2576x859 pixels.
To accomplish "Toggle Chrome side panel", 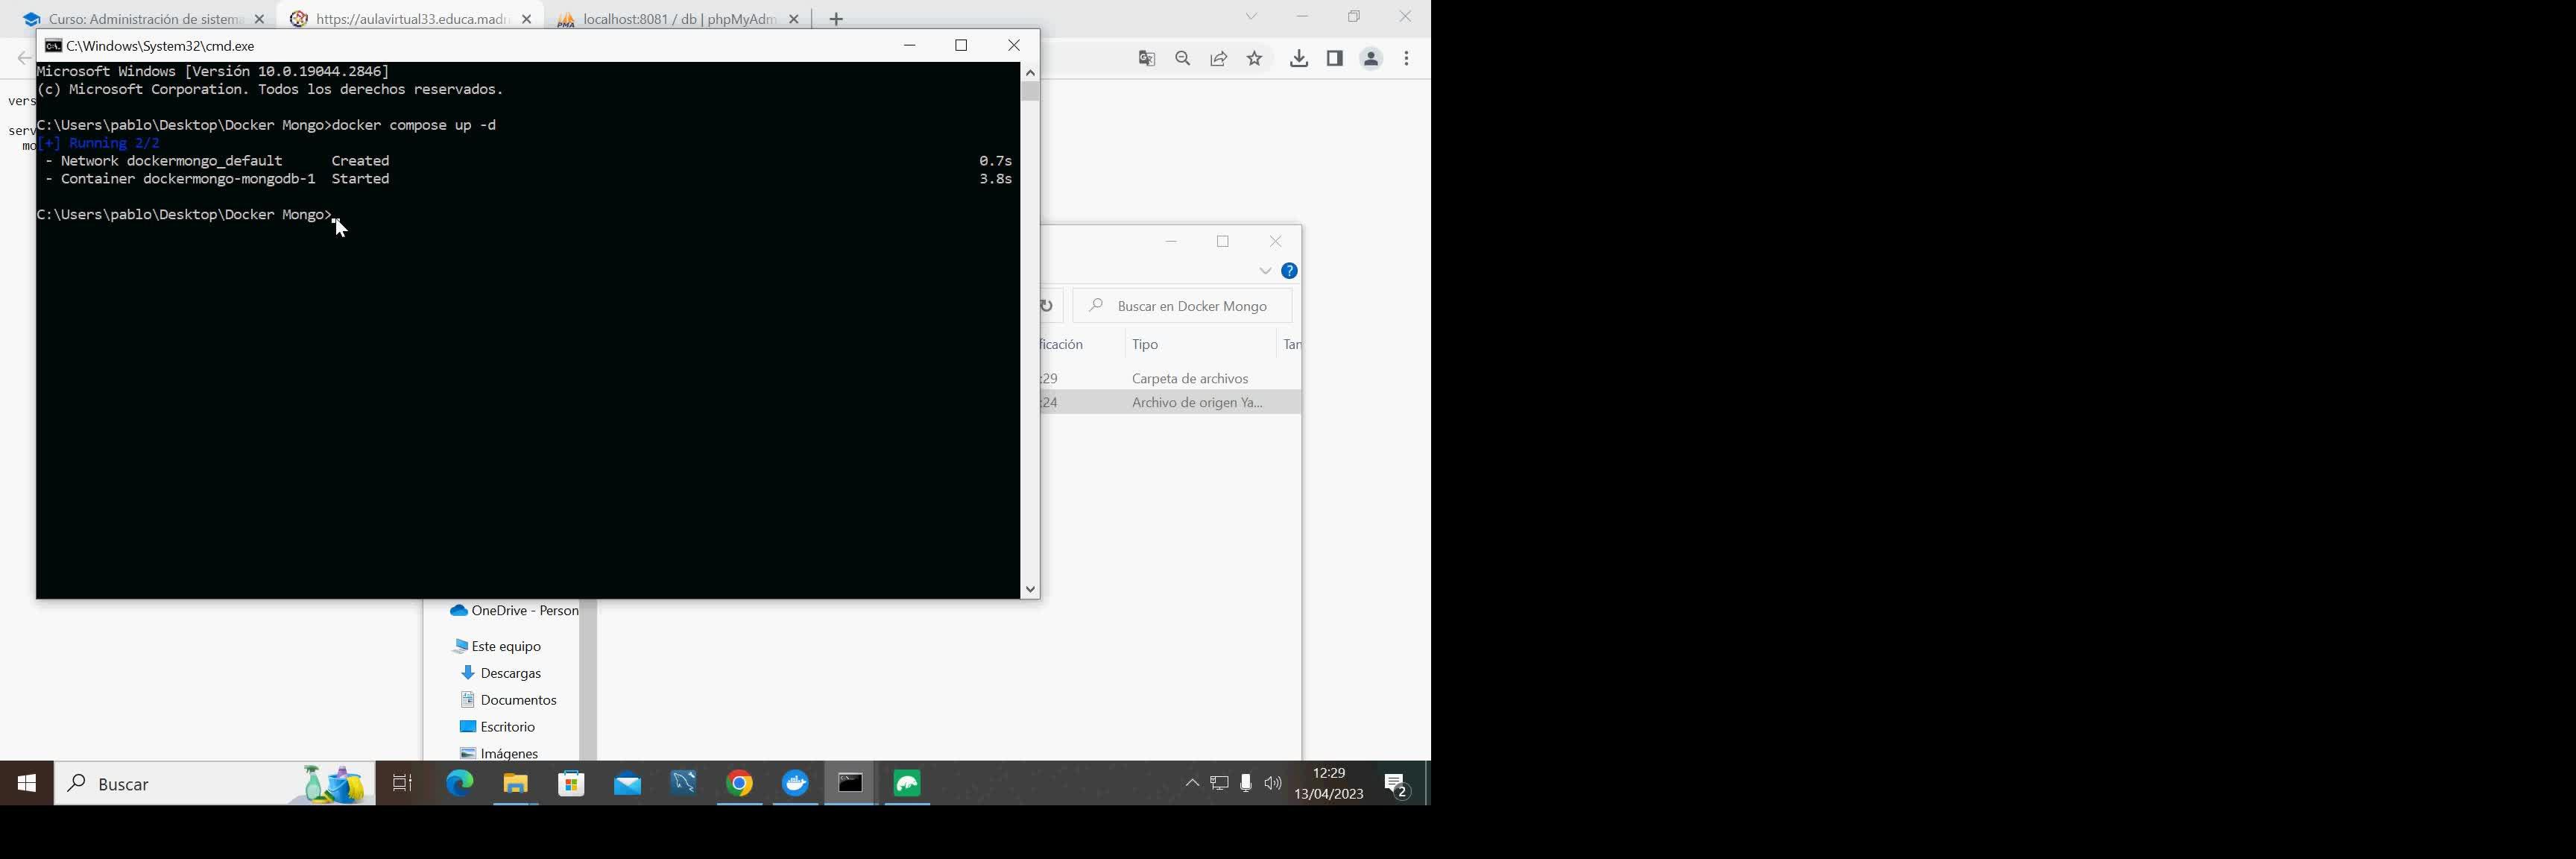I will [x=1335, y=59].
